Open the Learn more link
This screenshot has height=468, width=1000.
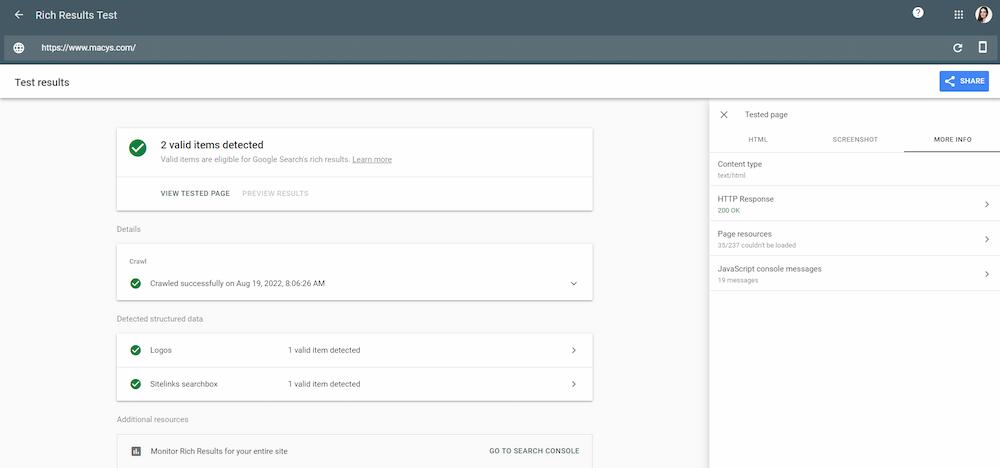coord(372,159)
